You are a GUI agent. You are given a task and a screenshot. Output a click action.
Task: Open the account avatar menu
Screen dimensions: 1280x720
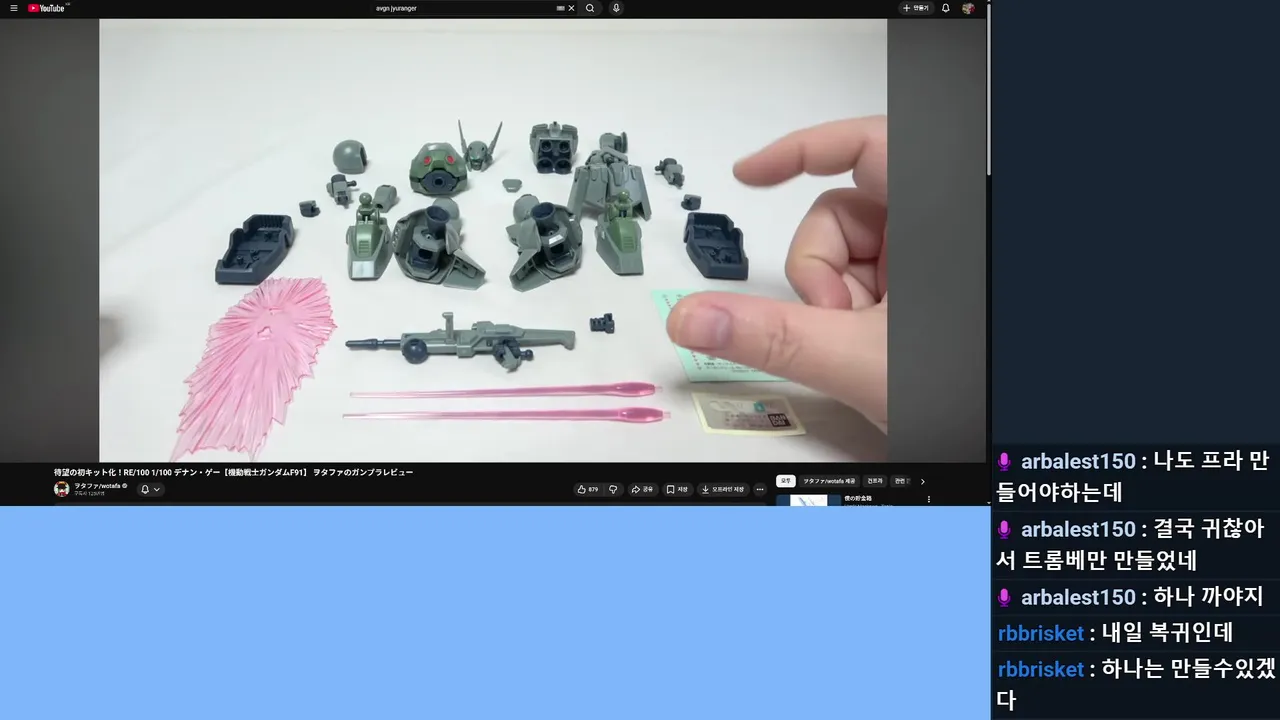pyautogui.click(x=968, y=8)
